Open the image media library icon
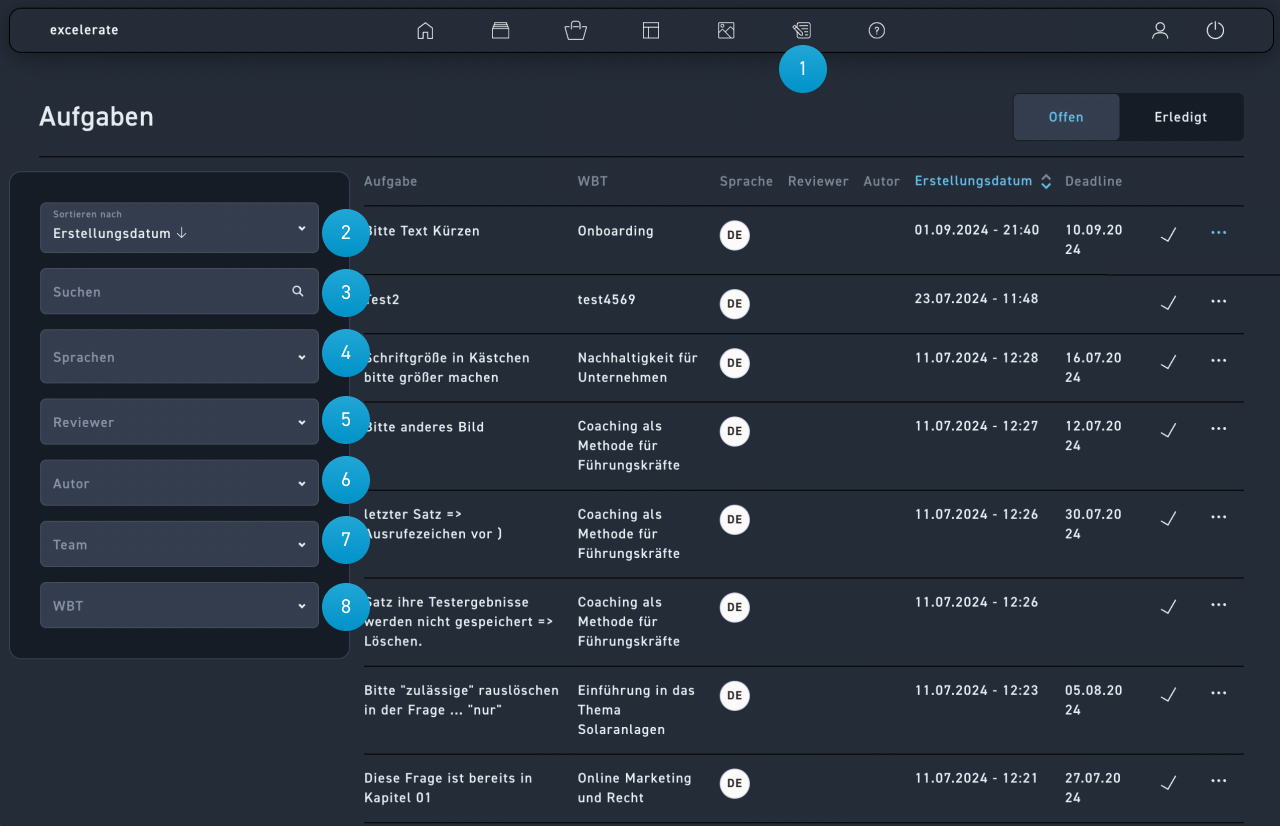The height and width of the screenshot is (826, 1280). [726, 31]
